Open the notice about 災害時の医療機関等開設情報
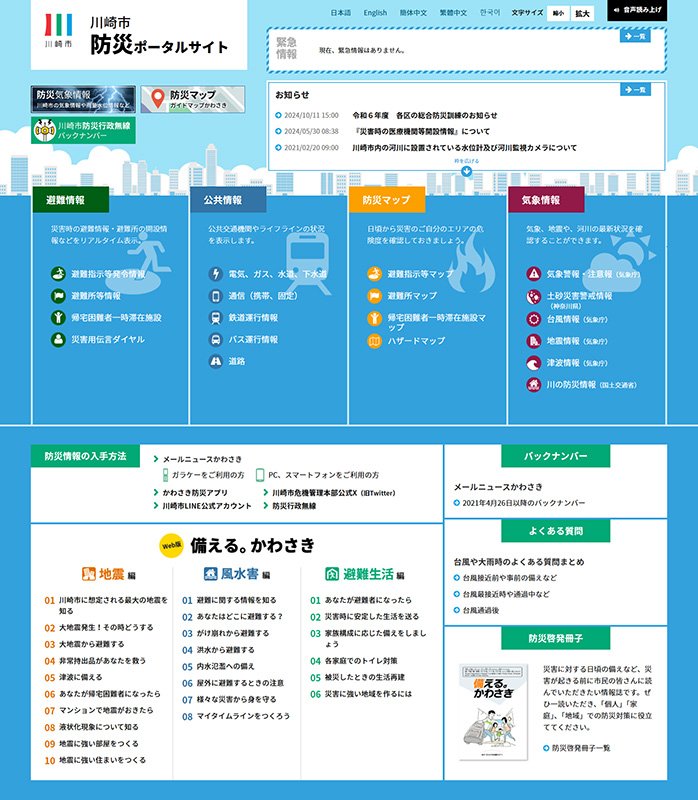This screenshot has width=698, height=800. [421, 131]
